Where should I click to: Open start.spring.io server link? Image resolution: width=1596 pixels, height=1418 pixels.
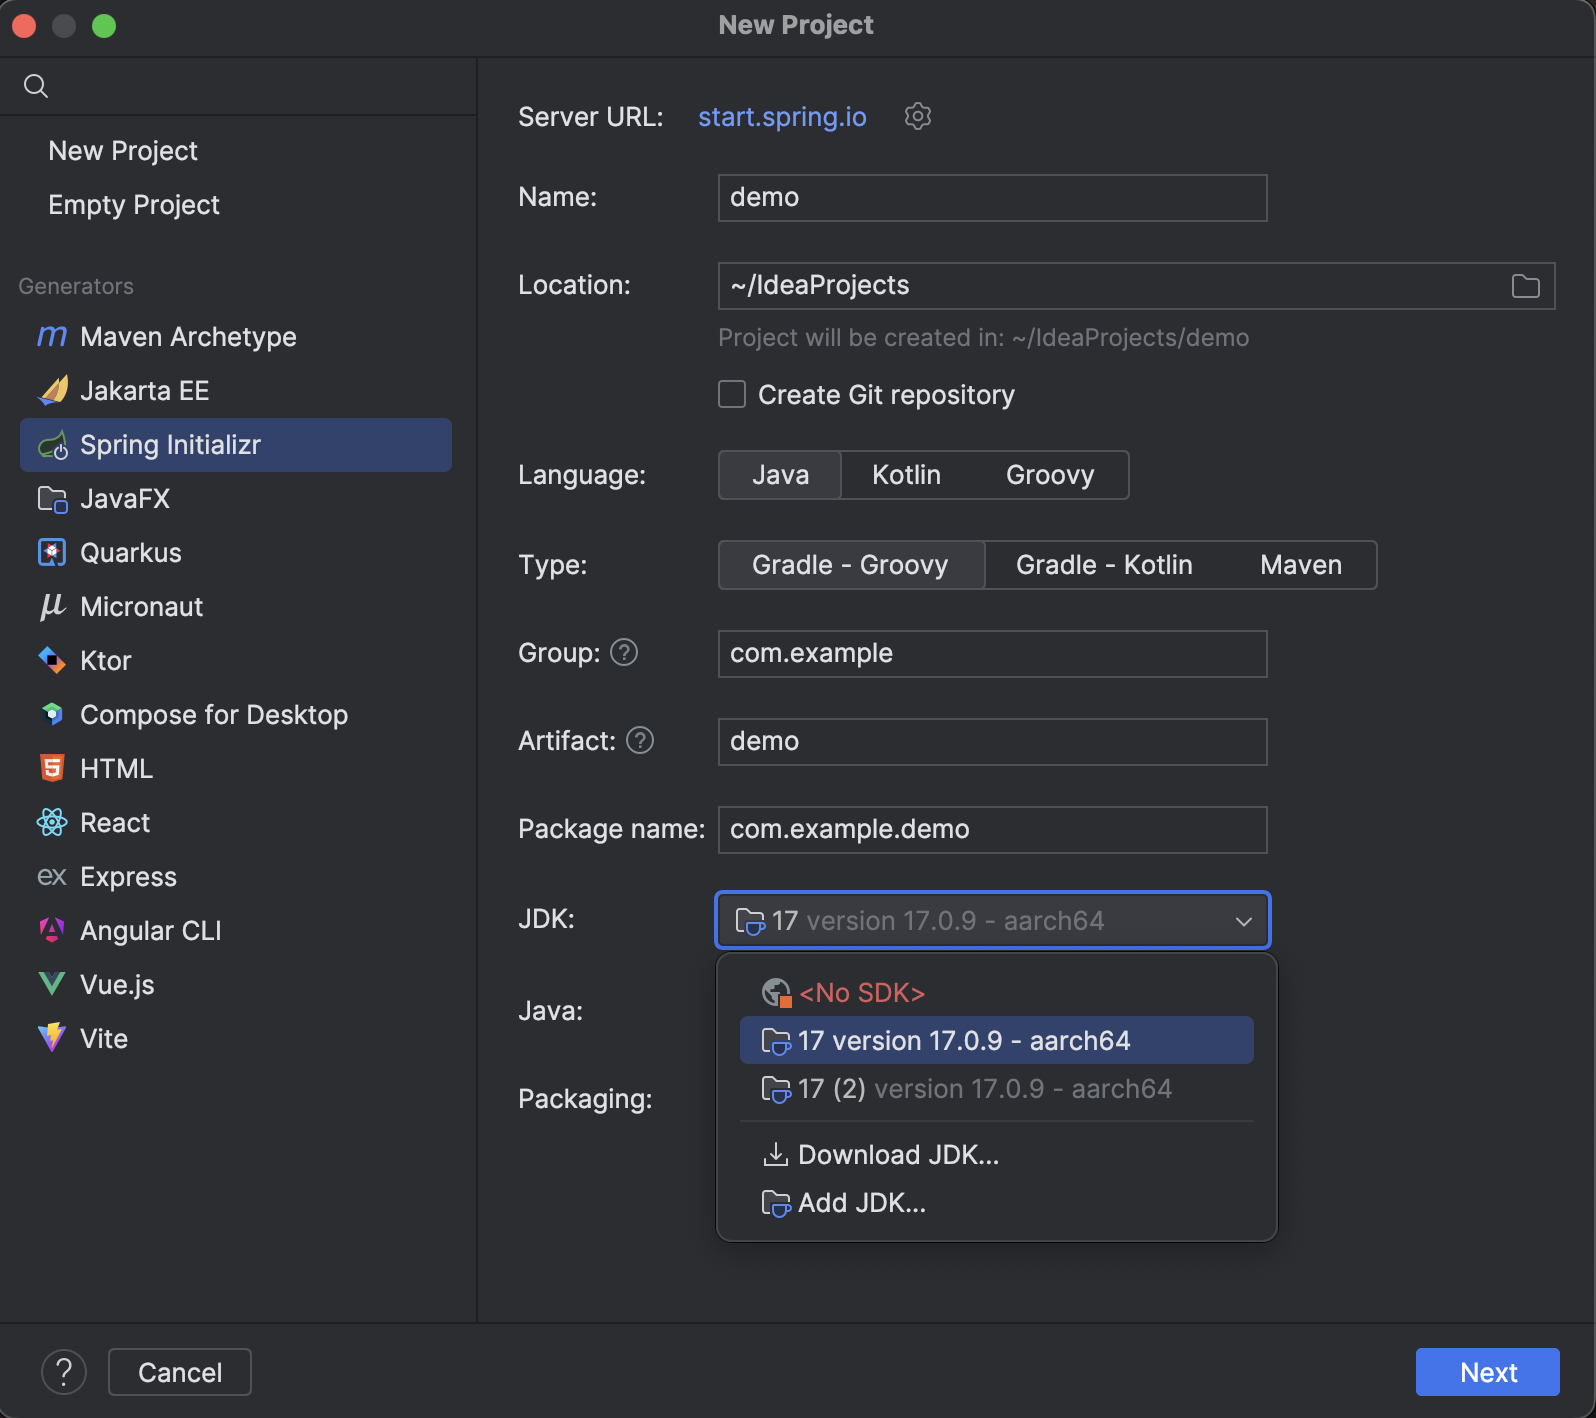[782, 117]
